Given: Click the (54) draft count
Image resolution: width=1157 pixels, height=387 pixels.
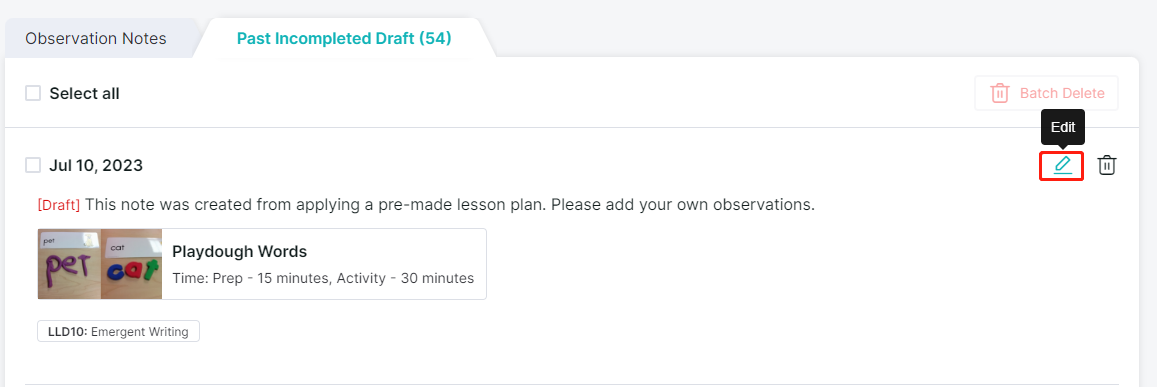Looking at the screenshot, I should (435, 38).
